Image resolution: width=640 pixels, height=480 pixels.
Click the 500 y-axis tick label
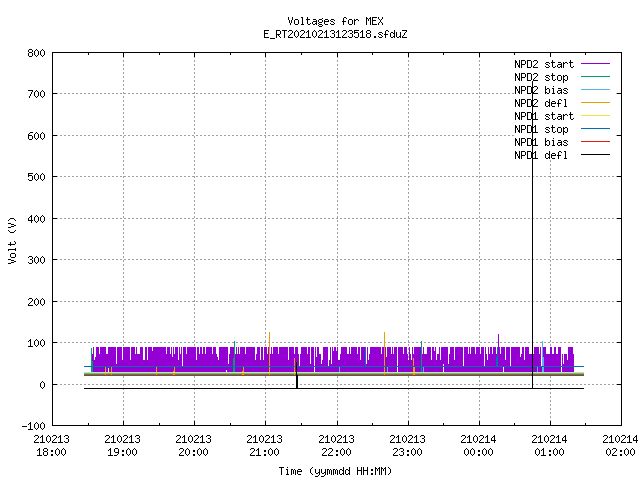coord(36,177)
